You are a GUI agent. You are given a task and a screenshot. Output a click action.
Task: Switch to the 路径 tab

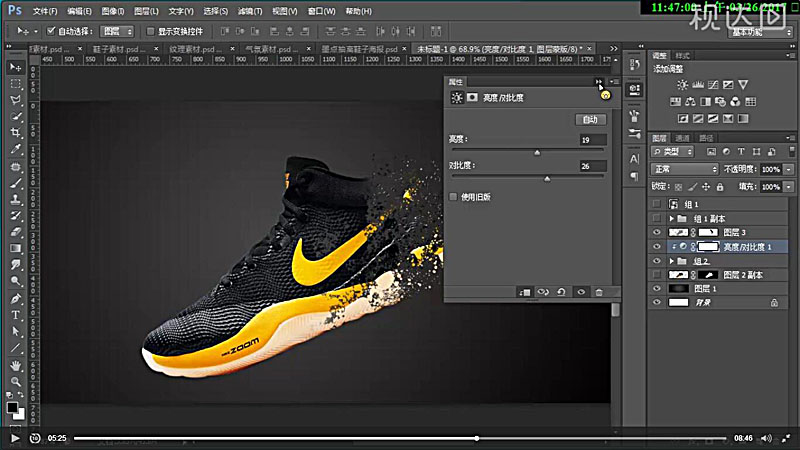click(706, 138)
